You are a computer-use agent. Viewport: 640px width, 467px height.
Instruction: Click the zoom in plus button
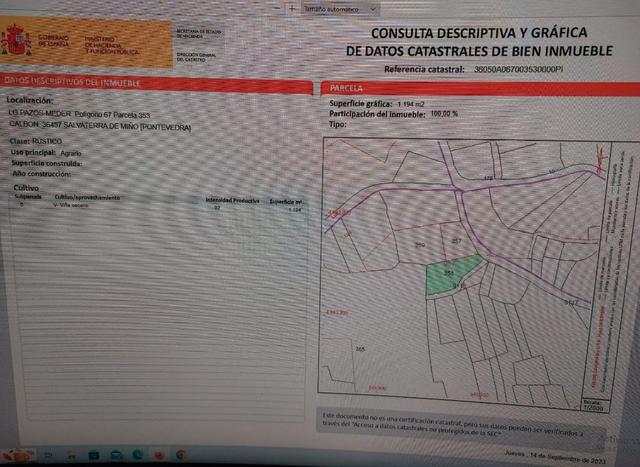click(291, 8)
